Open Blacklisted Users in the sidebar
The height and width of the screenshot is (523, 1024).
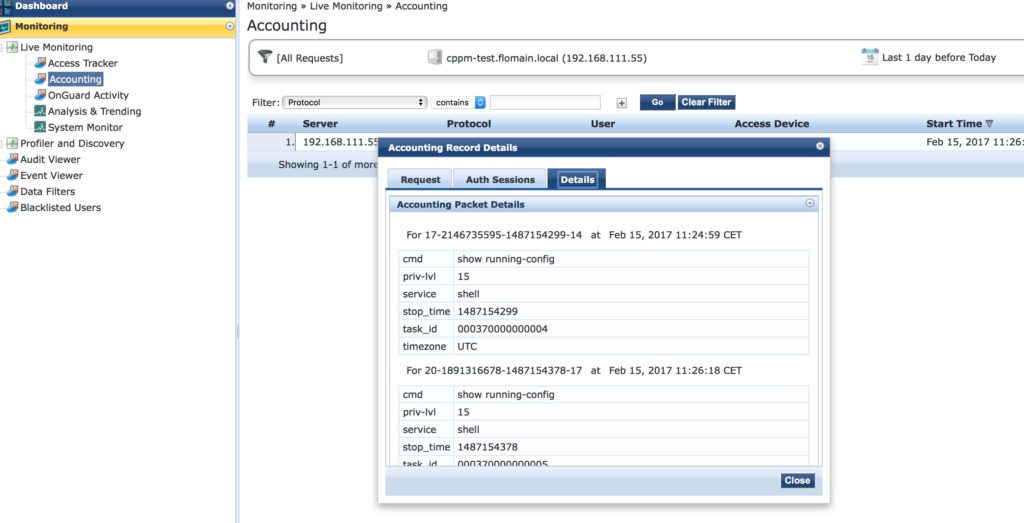60,207
